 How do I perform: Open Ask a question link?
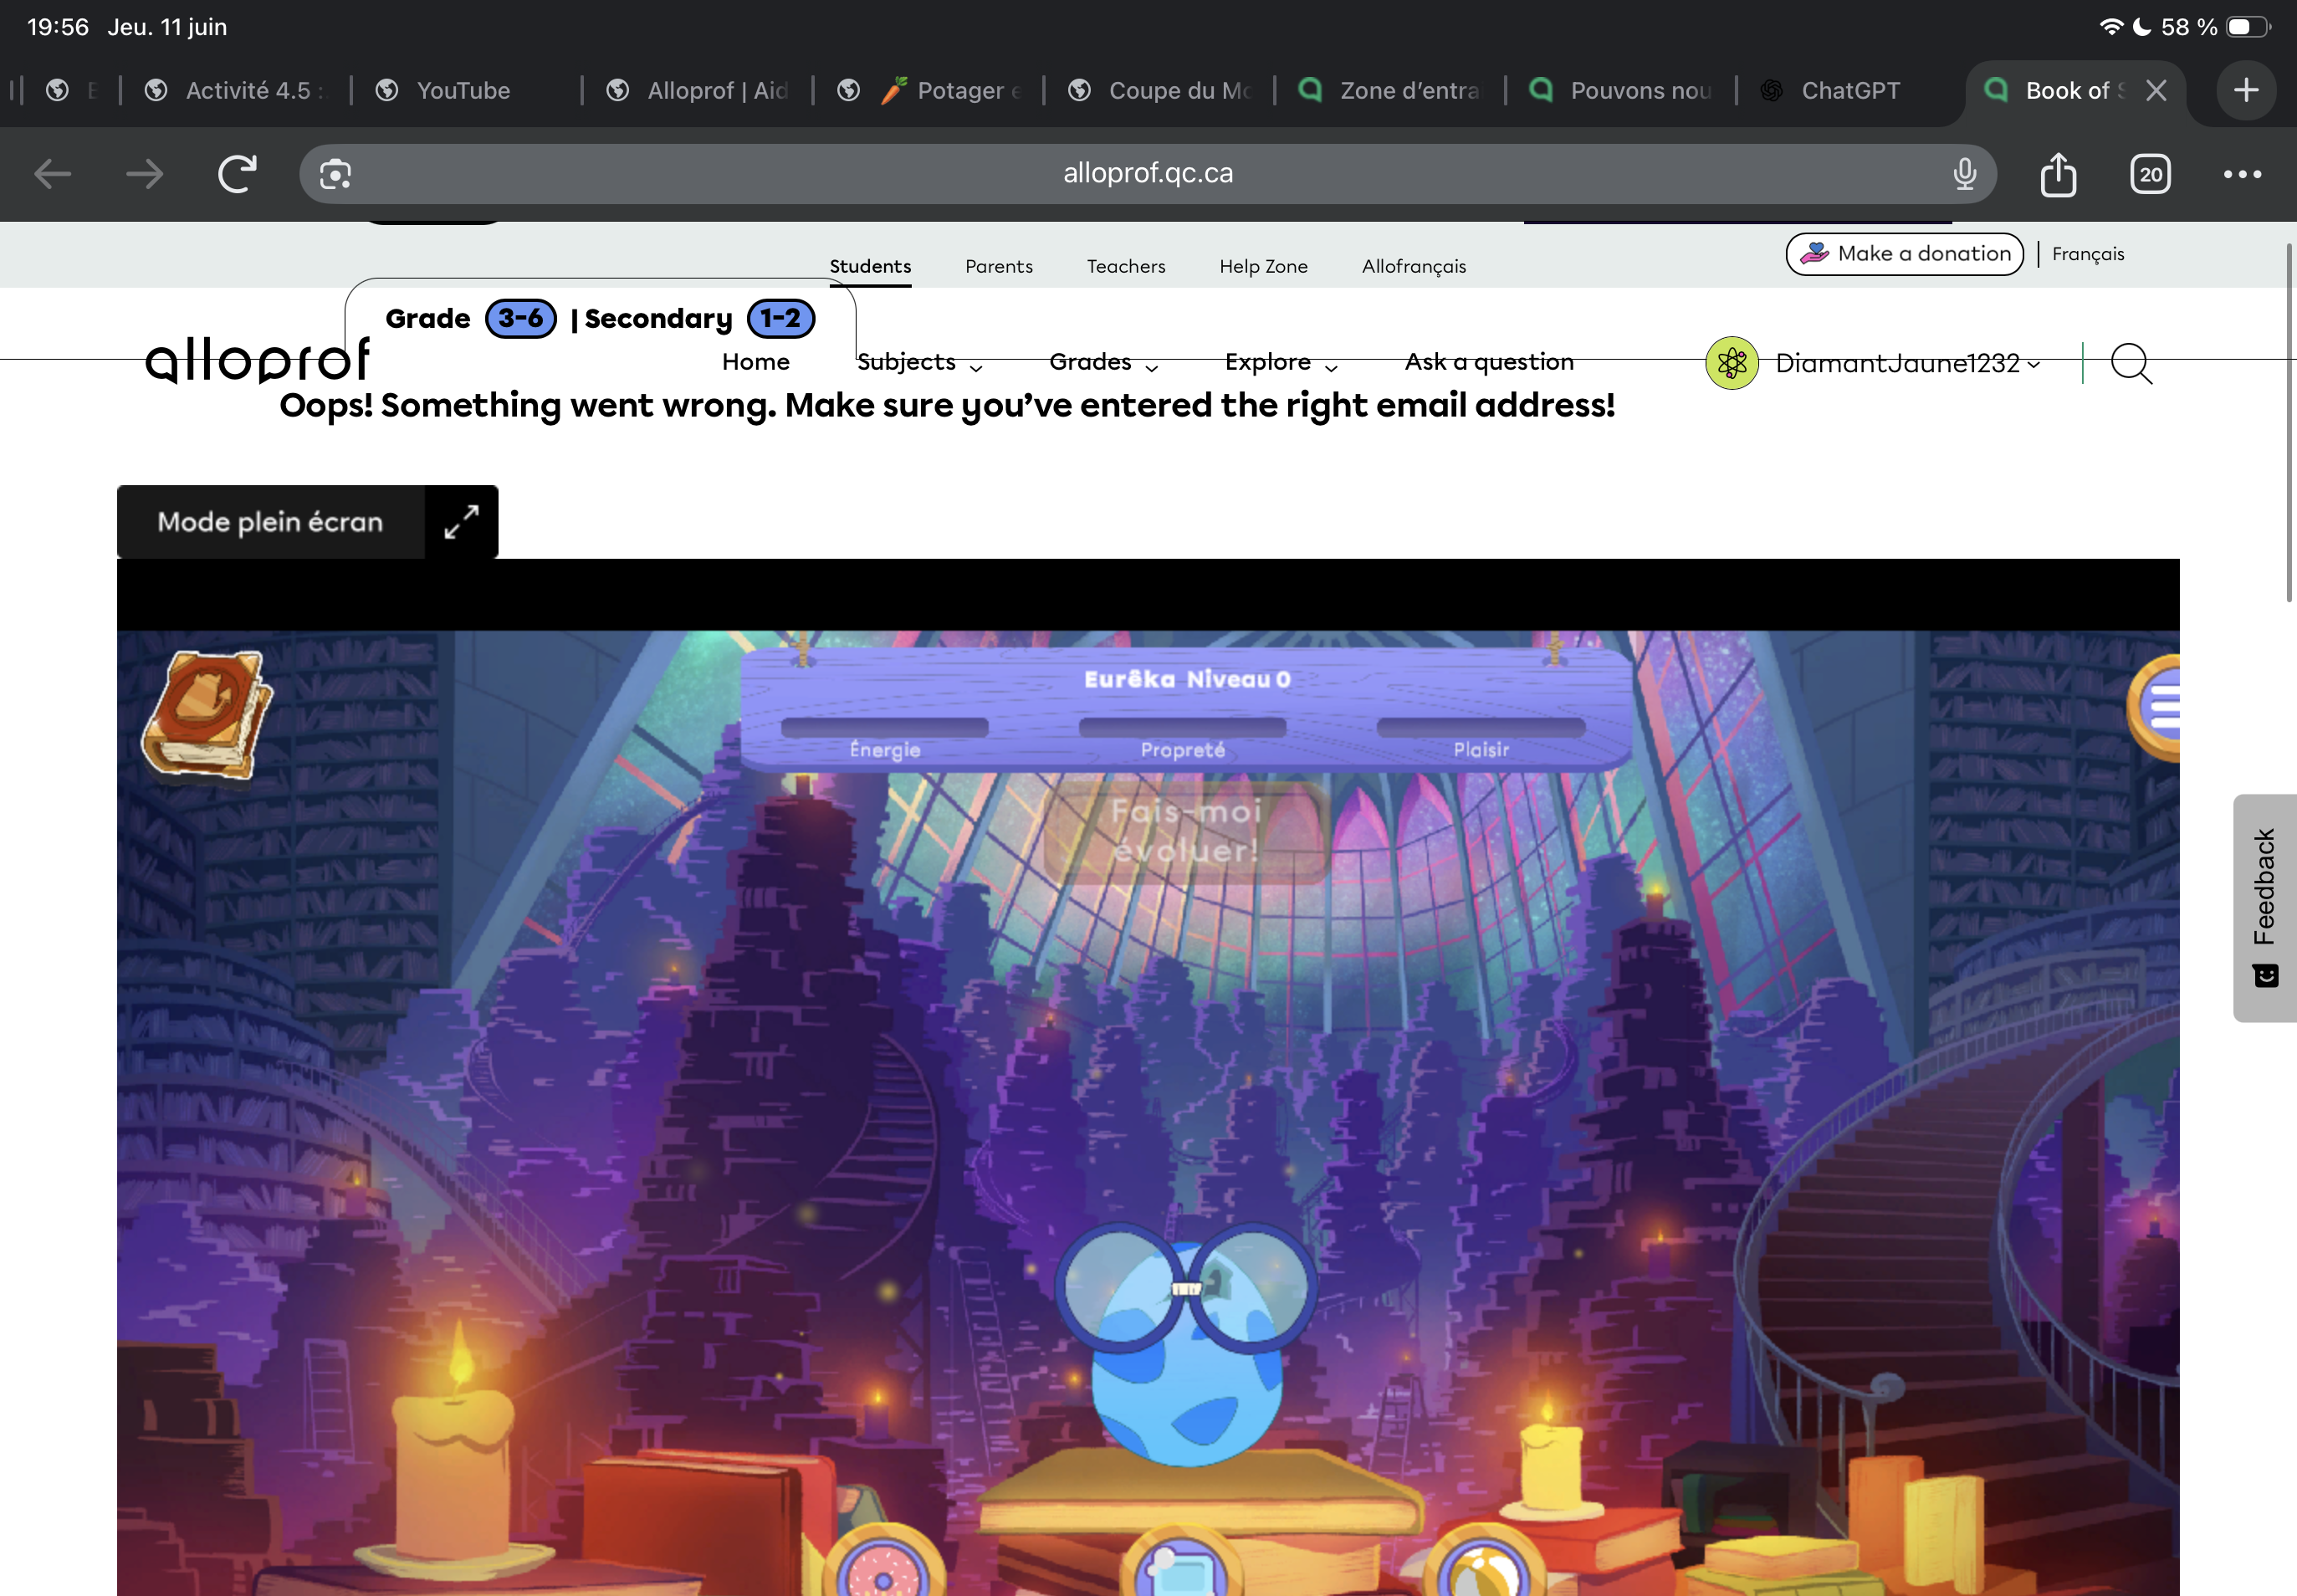click(1489, 362)
